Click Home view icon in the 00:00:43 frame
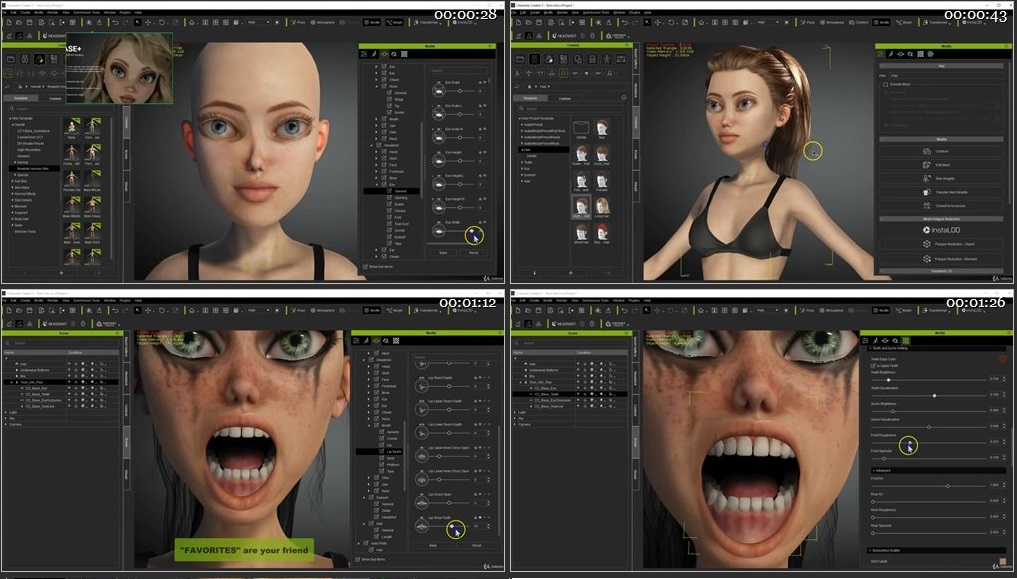Viewport: 1017px width, 579px height. [x=701, y=22]
